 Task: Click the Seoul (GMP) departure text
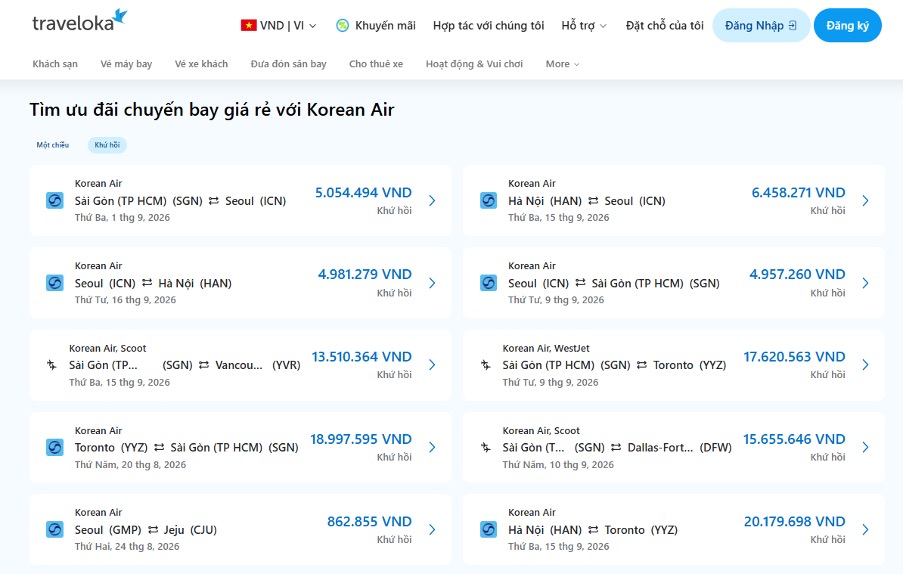(108, 530)
